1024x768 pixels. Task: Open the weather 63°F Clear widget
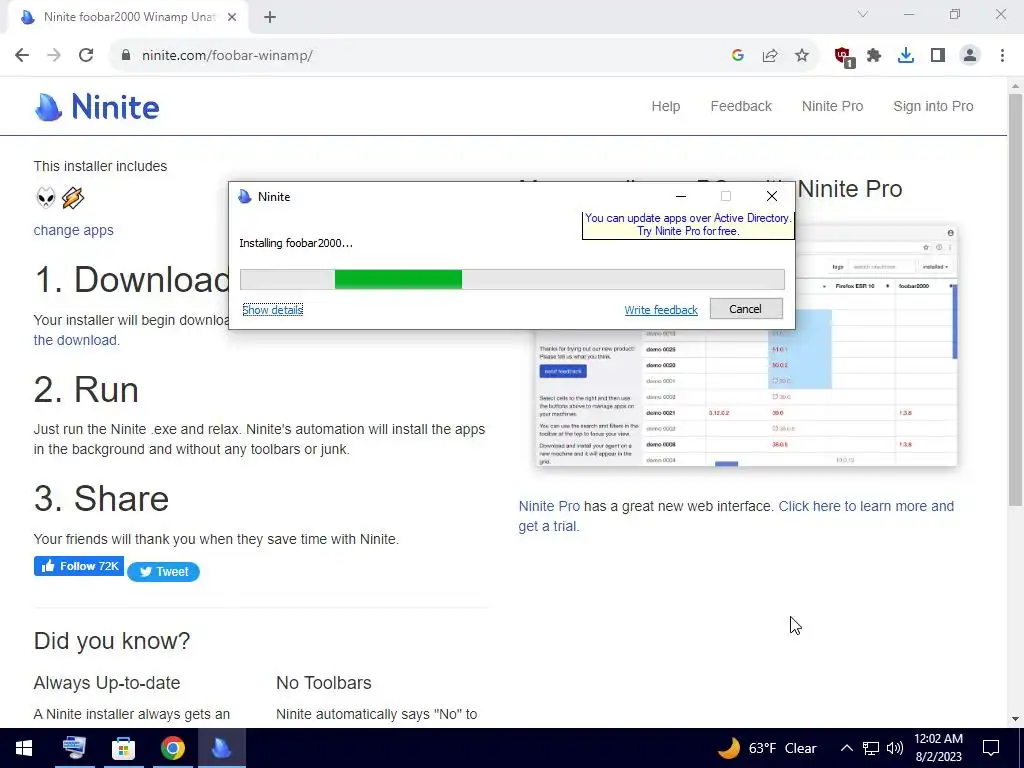(767, 748)
